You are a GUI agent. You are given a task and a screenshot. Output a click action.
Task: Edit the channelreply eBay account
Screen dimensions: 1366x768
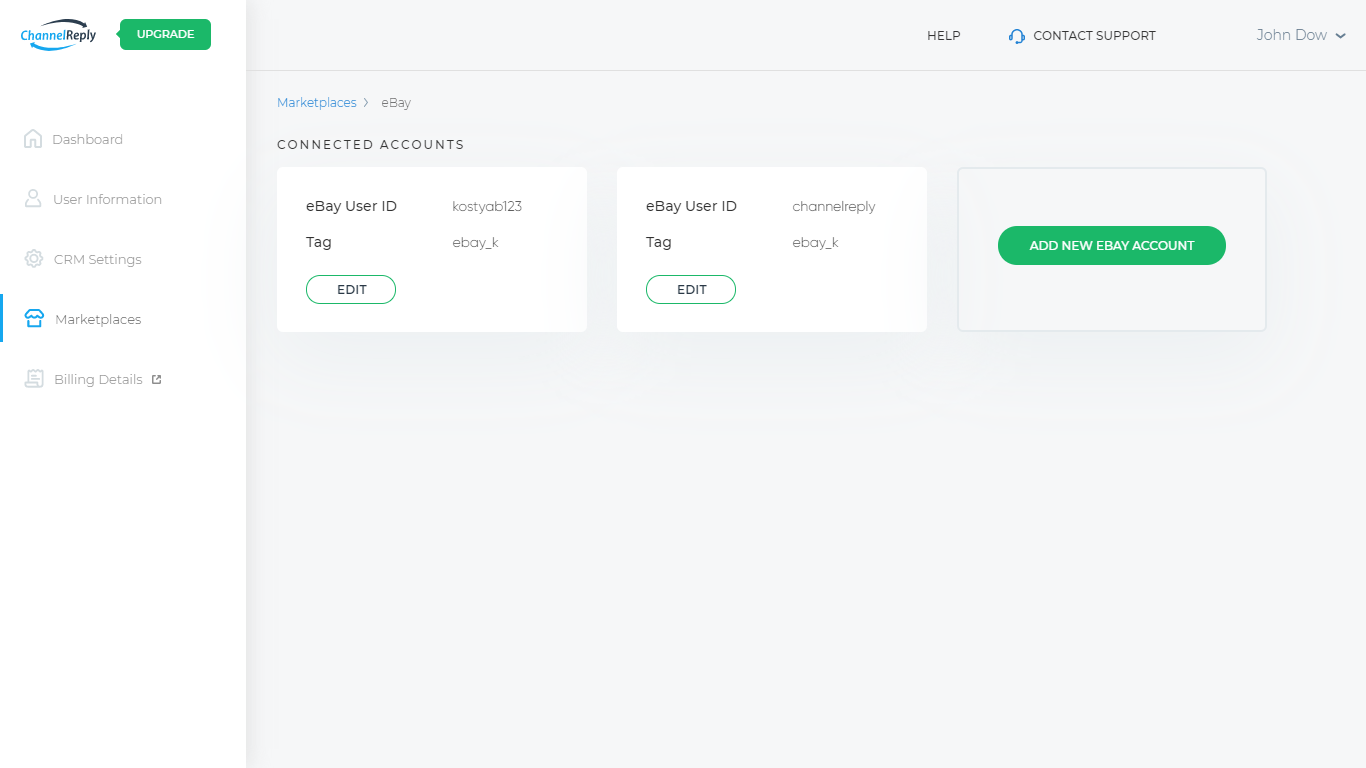pos(691,290)
